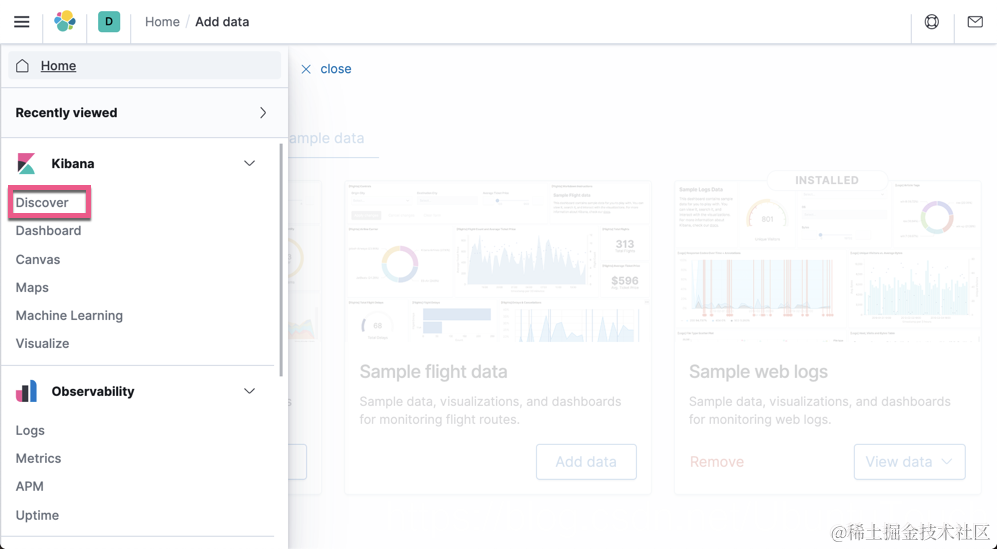Click the Sample flight data title
The image size is (997, 549).
click(433, 372)
